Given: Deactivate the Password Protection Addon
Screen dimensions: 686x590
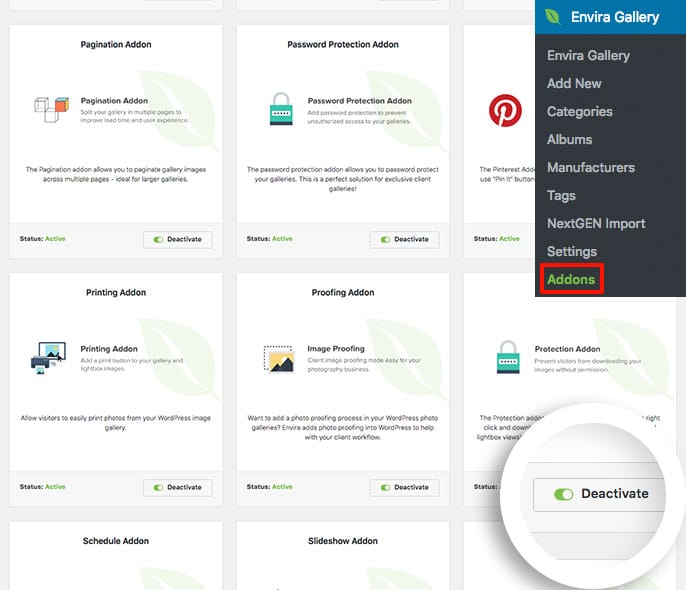Looking at the screenshot, I should click(405, 240).
